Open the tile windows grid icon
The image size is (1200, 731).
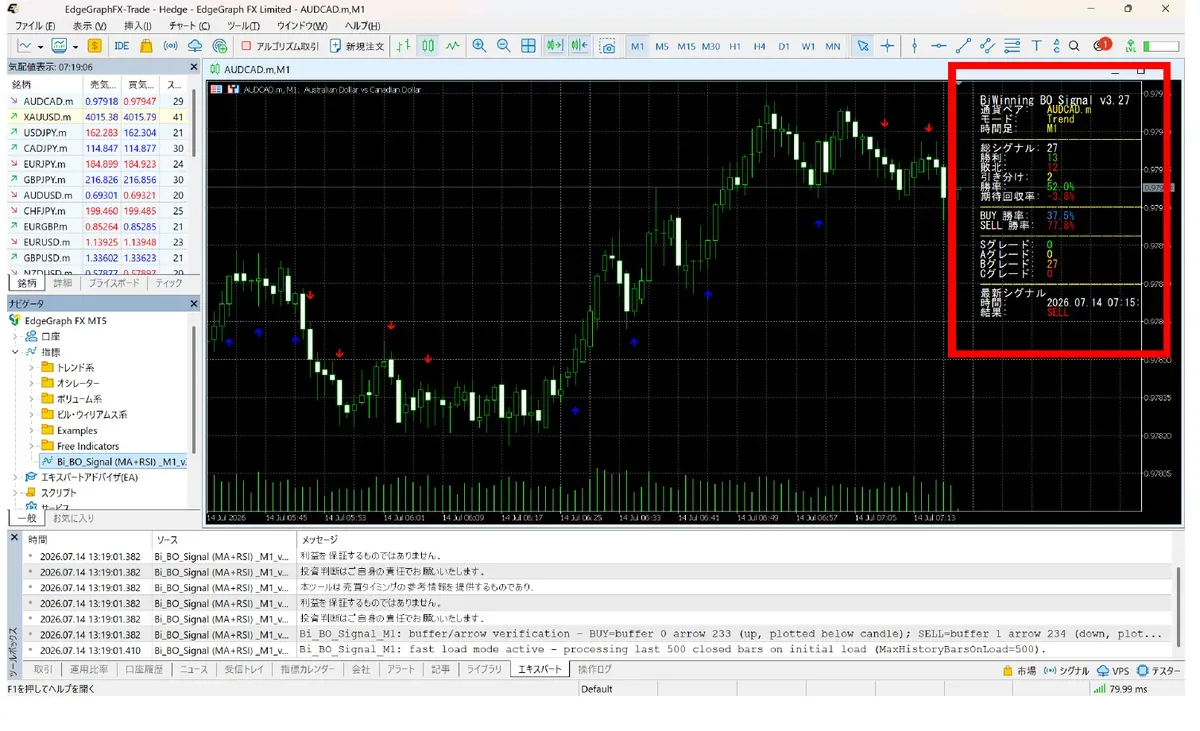pos(528,46)
